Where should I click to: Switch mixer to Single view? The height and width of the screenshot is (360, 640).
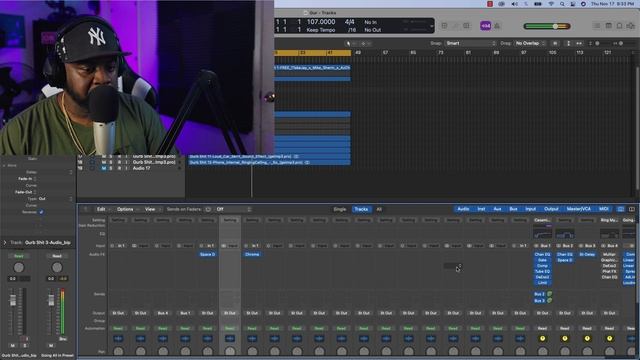(x=340, y=209)
